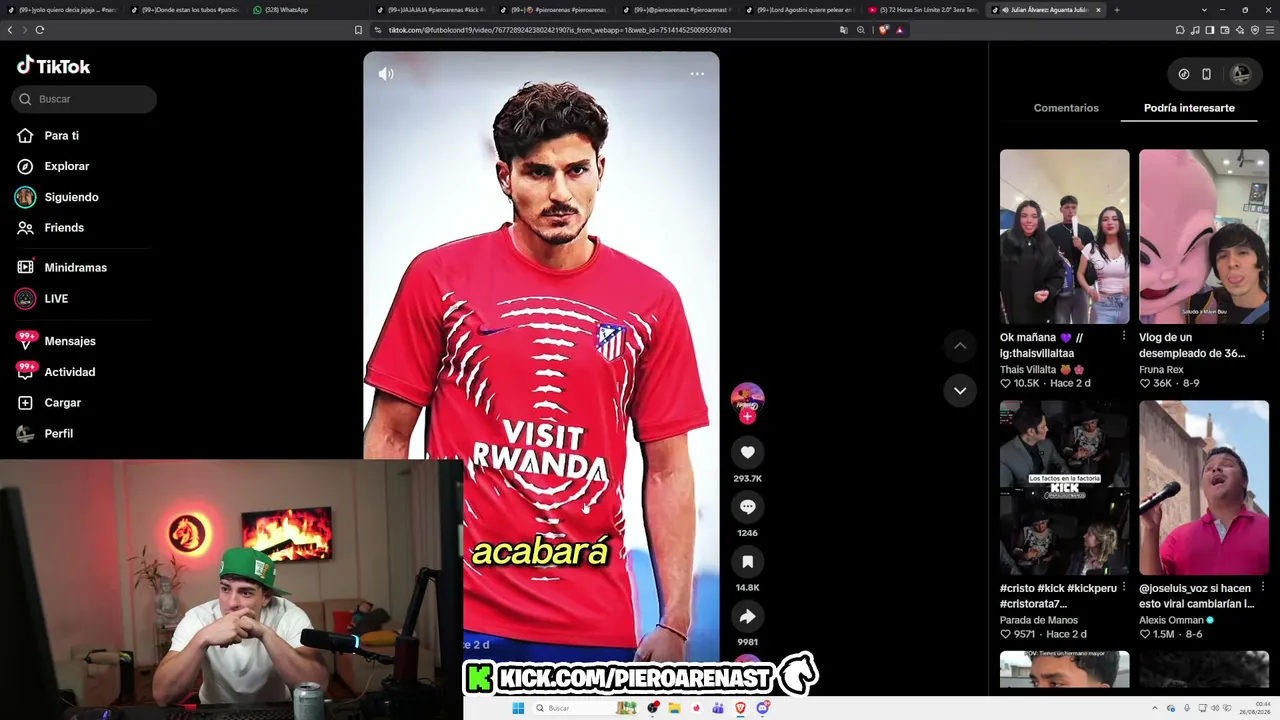The width and height of the screenshot is (1280, 720).
Task: Open options for the '#cristo #kick' video
Action: 1123,588
